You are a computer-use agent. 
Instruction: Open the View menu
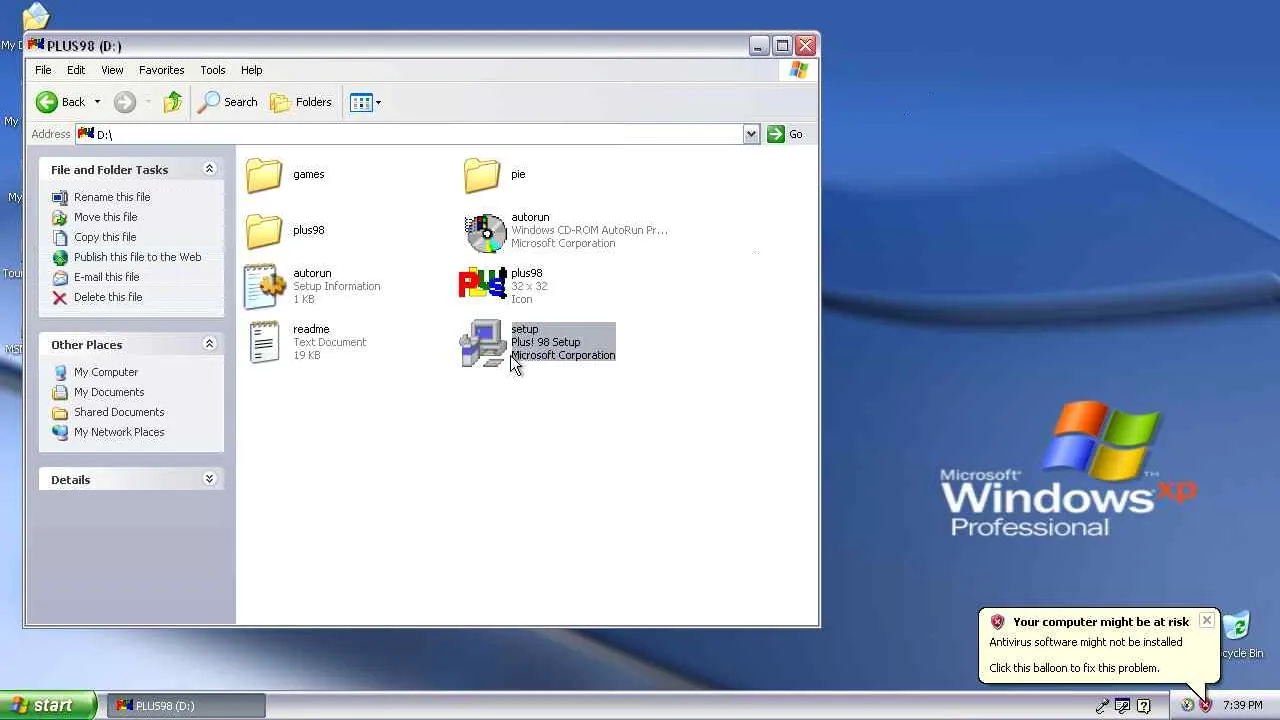coord(112,70)
